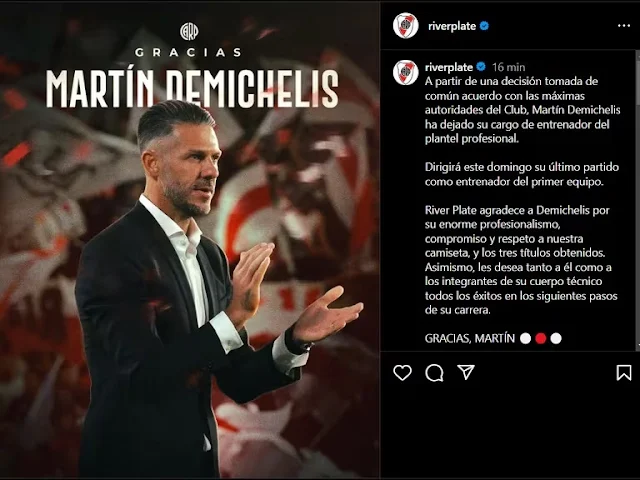Click the Martín Demichelis post image
This screenshot has width=640, height=480.
pyautogui.click(x=190, y=240)
